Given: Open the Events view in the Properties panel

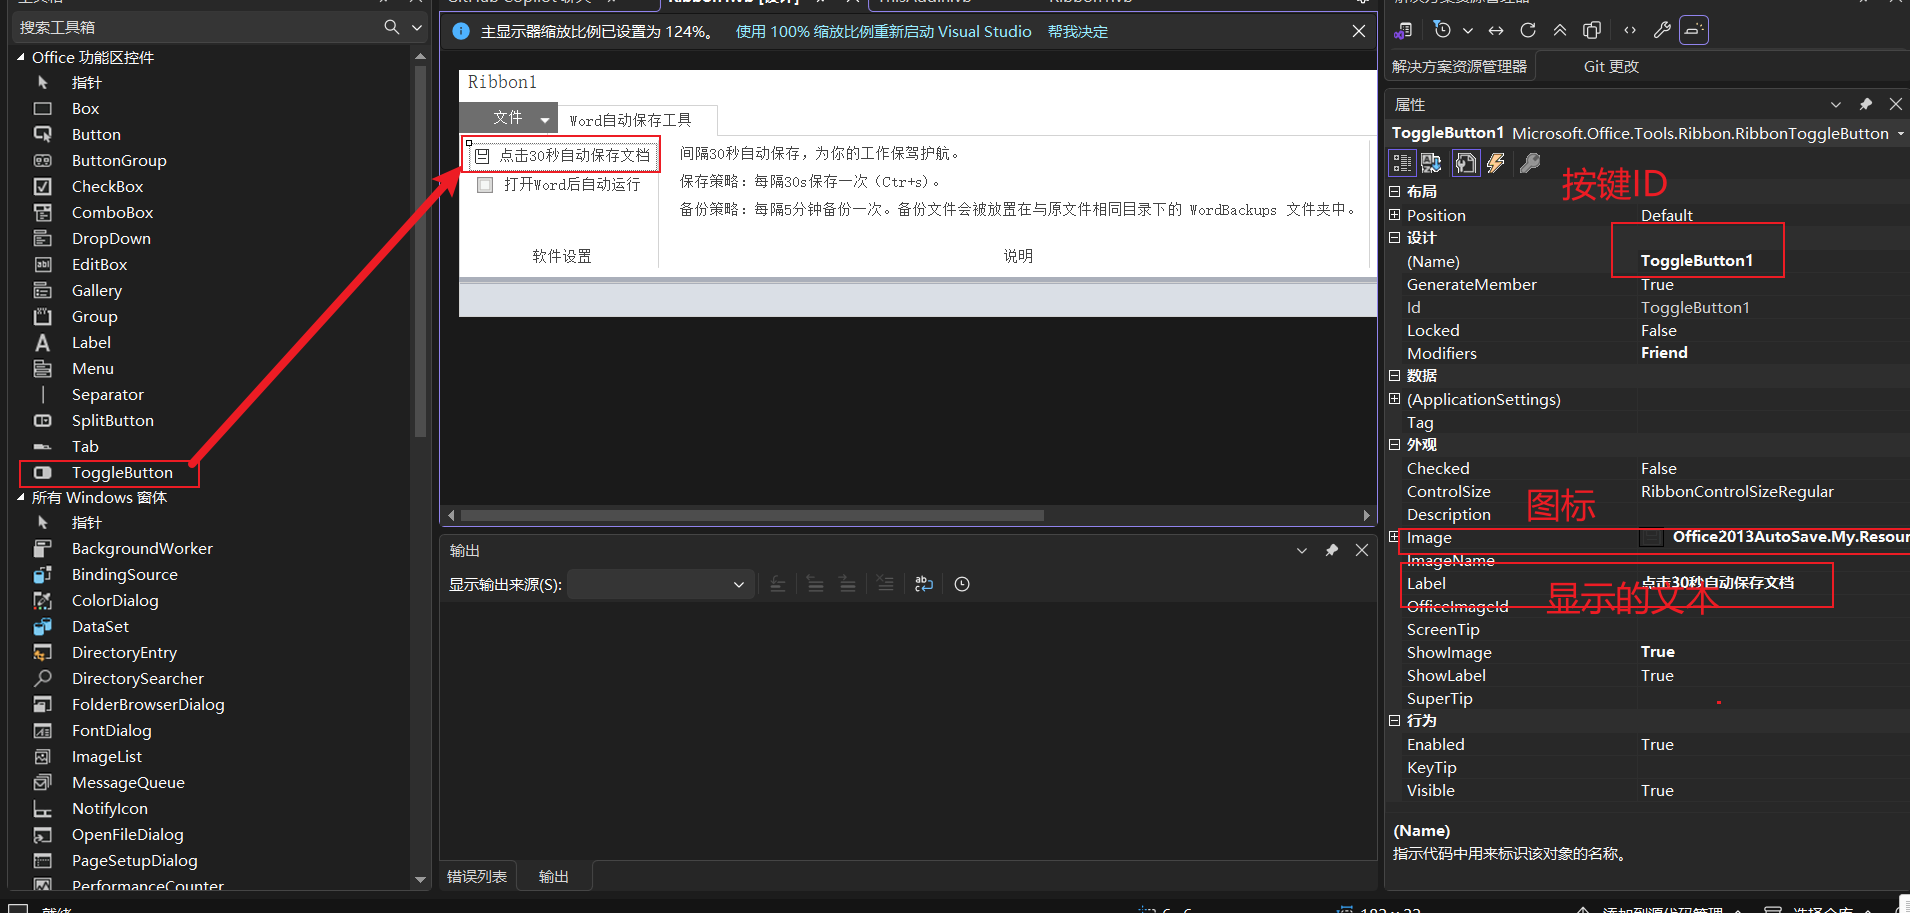Looking at the screenshot, I should (x=1496, y=163).
